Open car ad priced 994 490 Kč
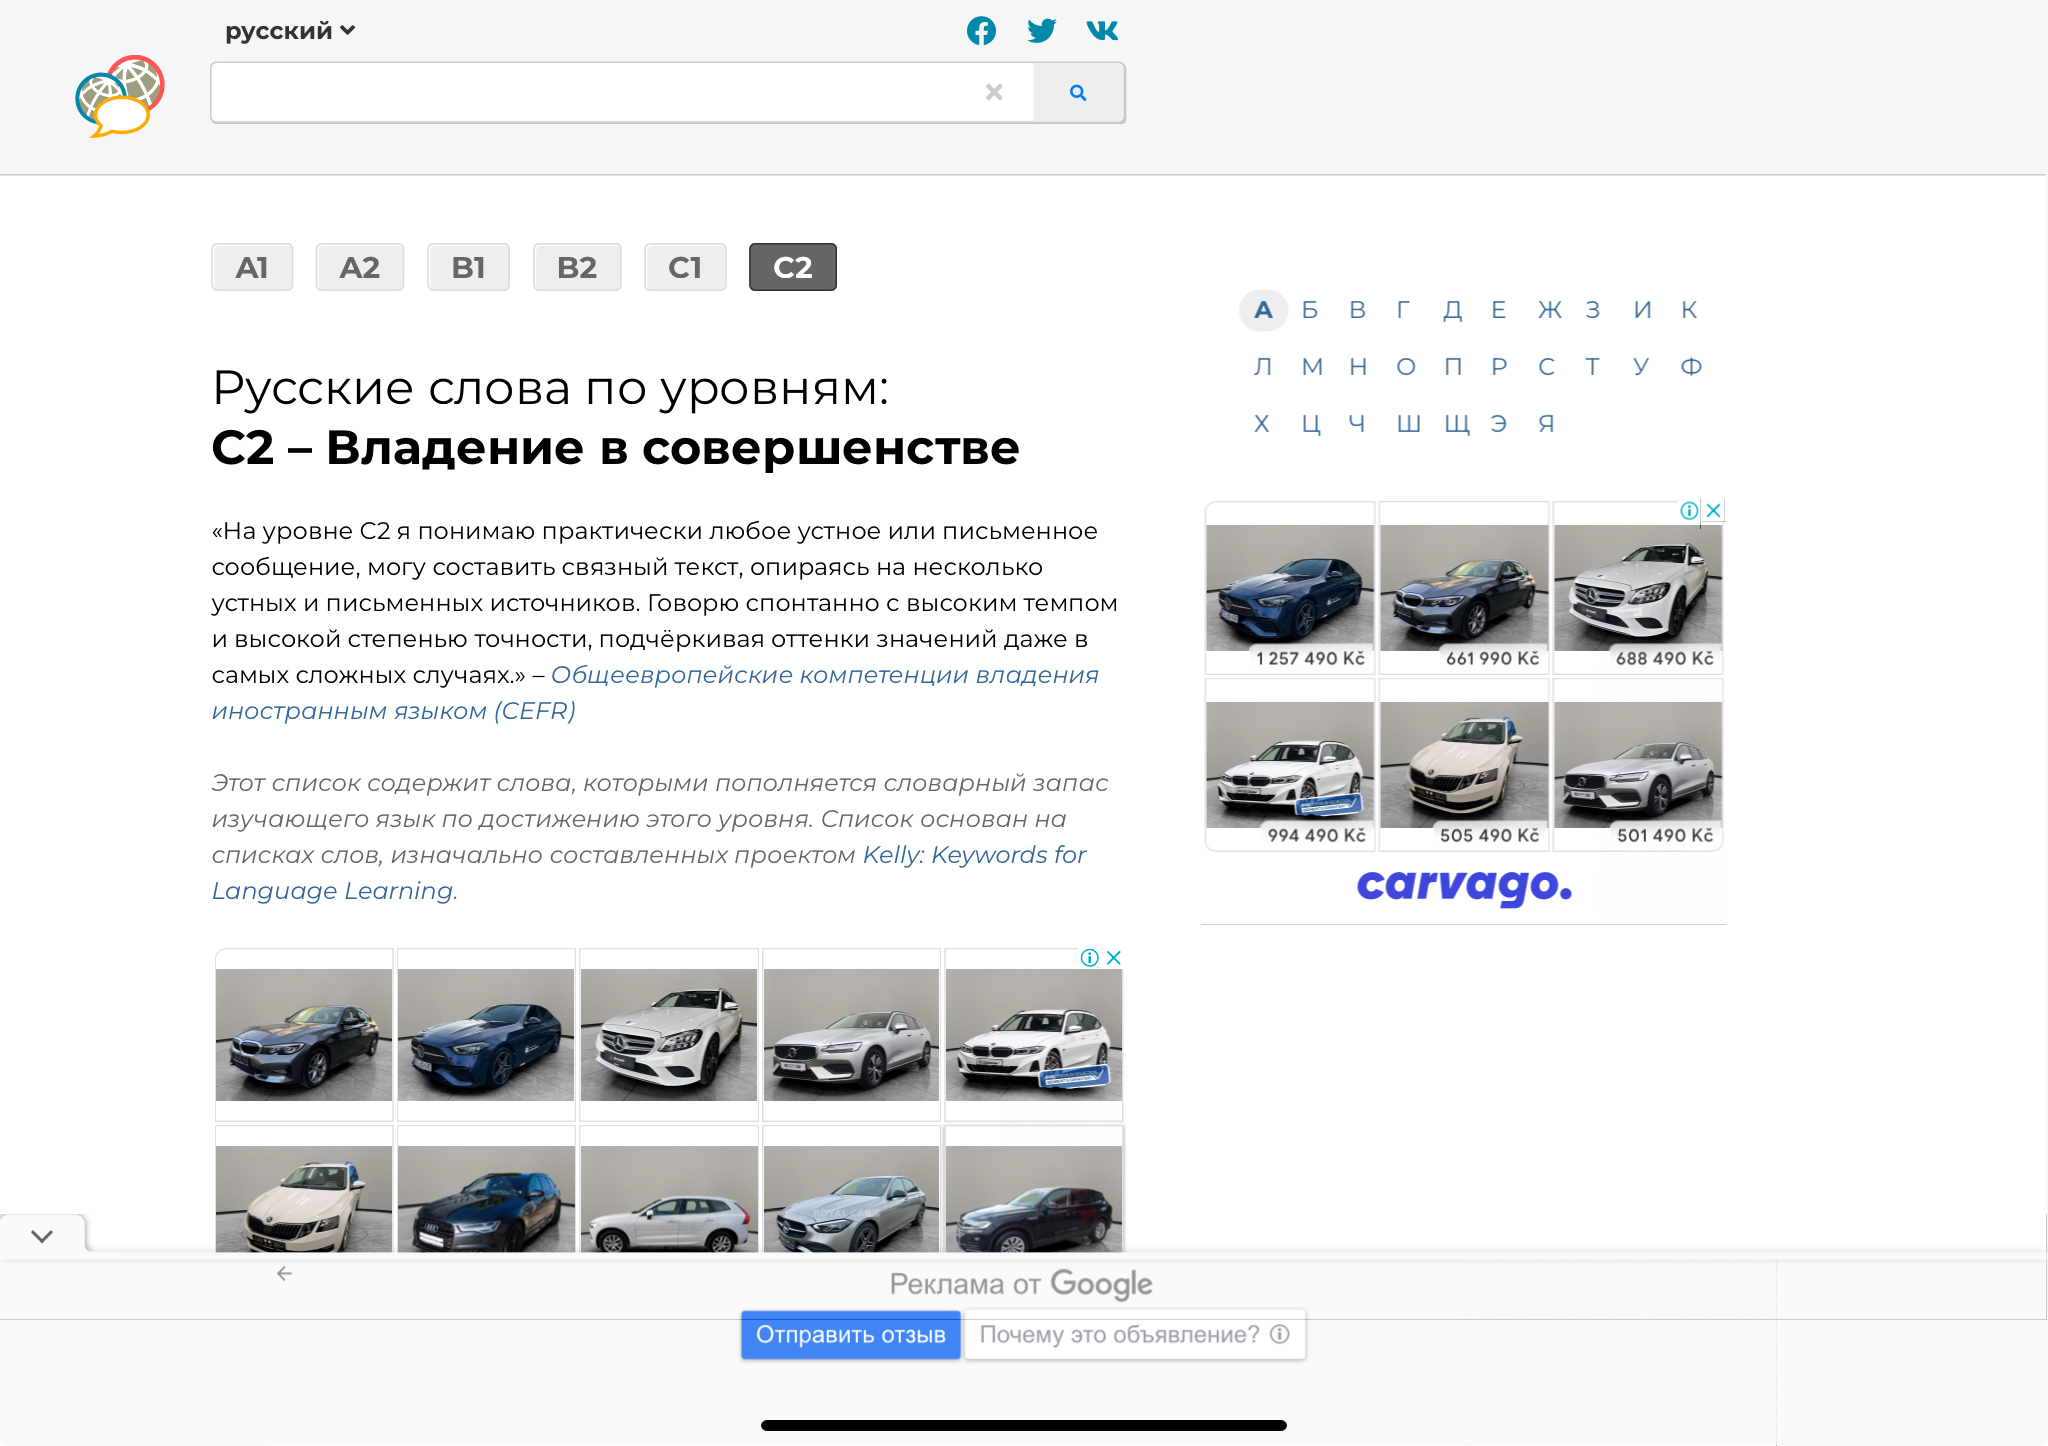Image resolution: width=2048 pixels, height=1446 pixels. 1290,765
